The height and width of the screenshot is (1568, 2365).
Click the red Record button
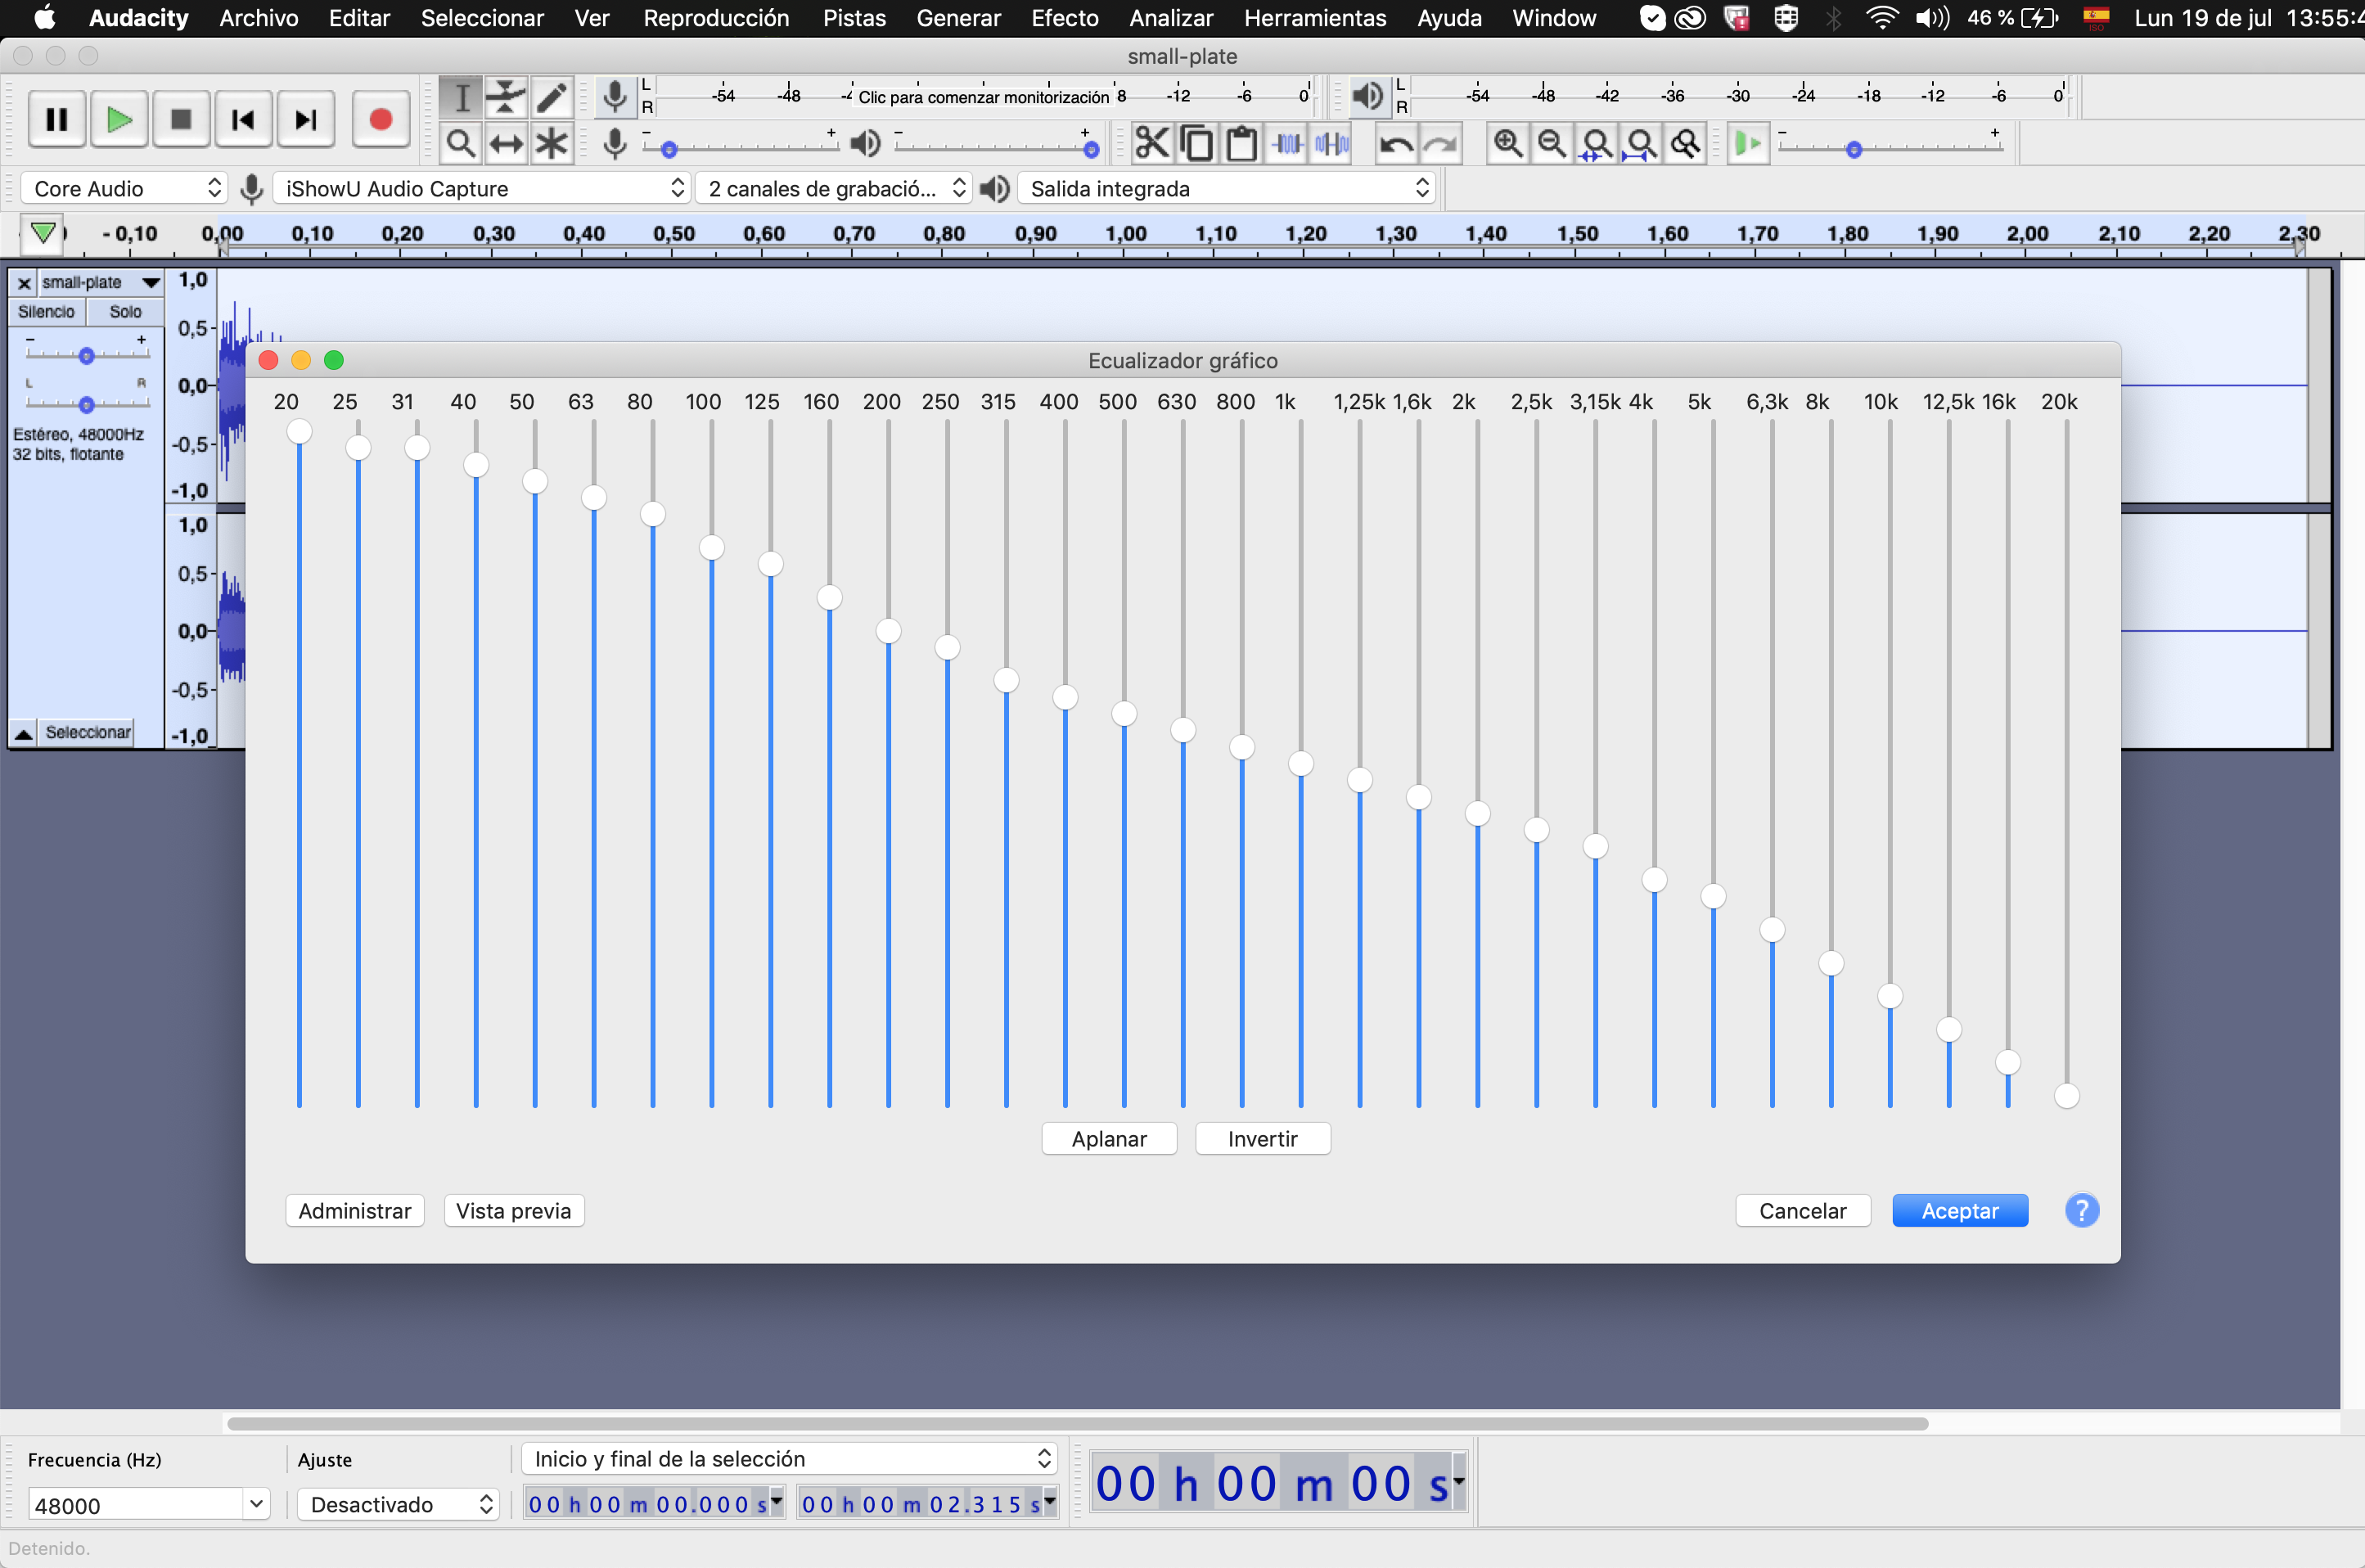(x=380, y=120)
